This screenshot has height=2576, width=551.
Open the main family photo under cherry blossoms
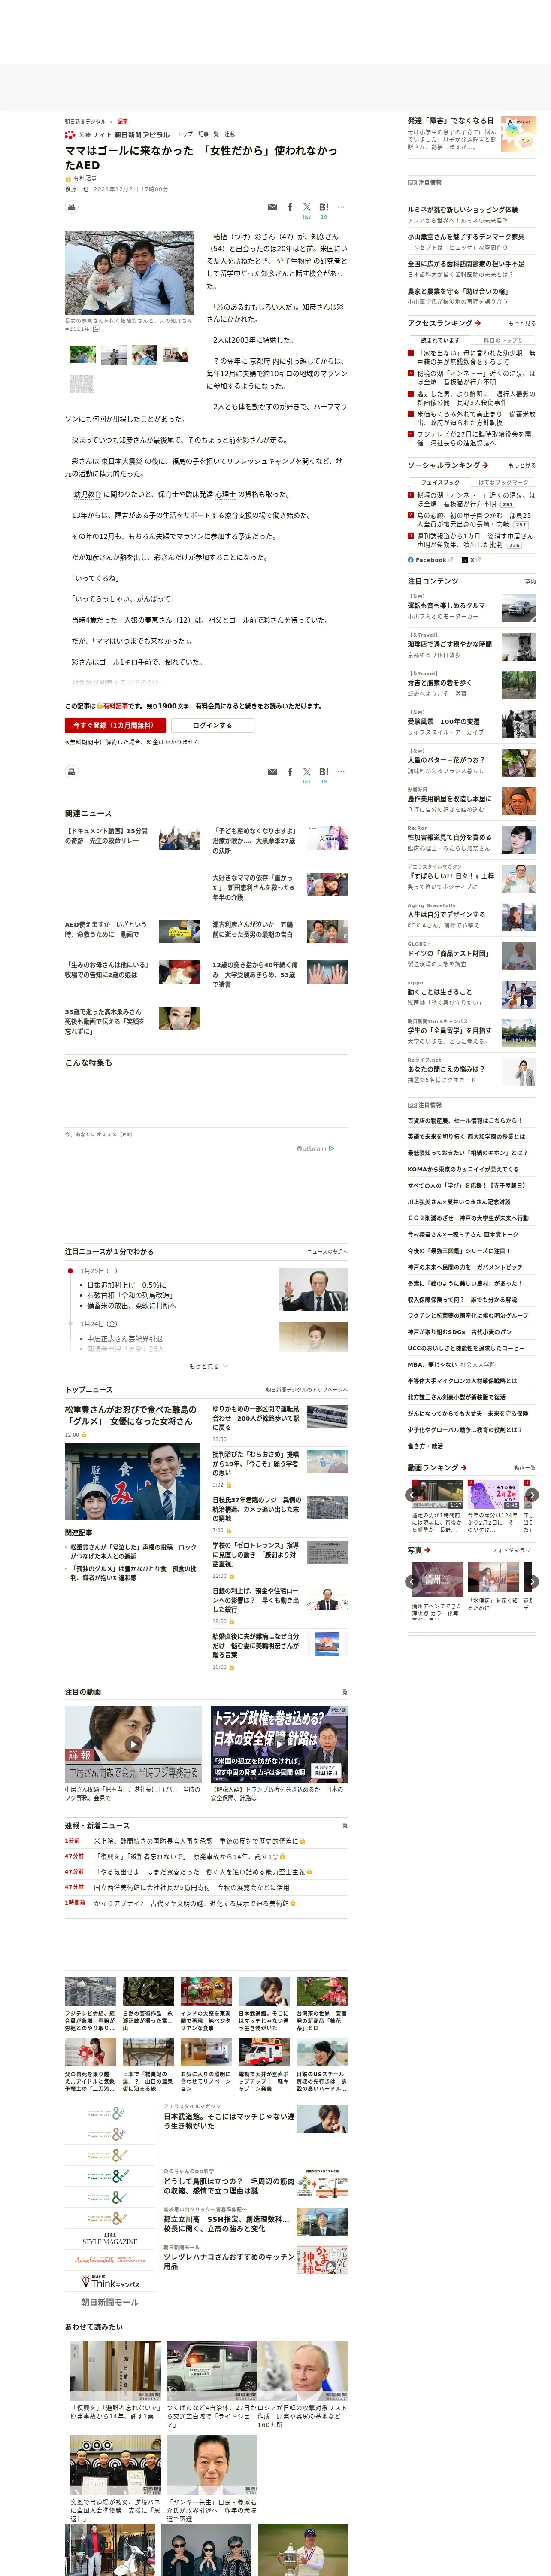click(129, 273)
